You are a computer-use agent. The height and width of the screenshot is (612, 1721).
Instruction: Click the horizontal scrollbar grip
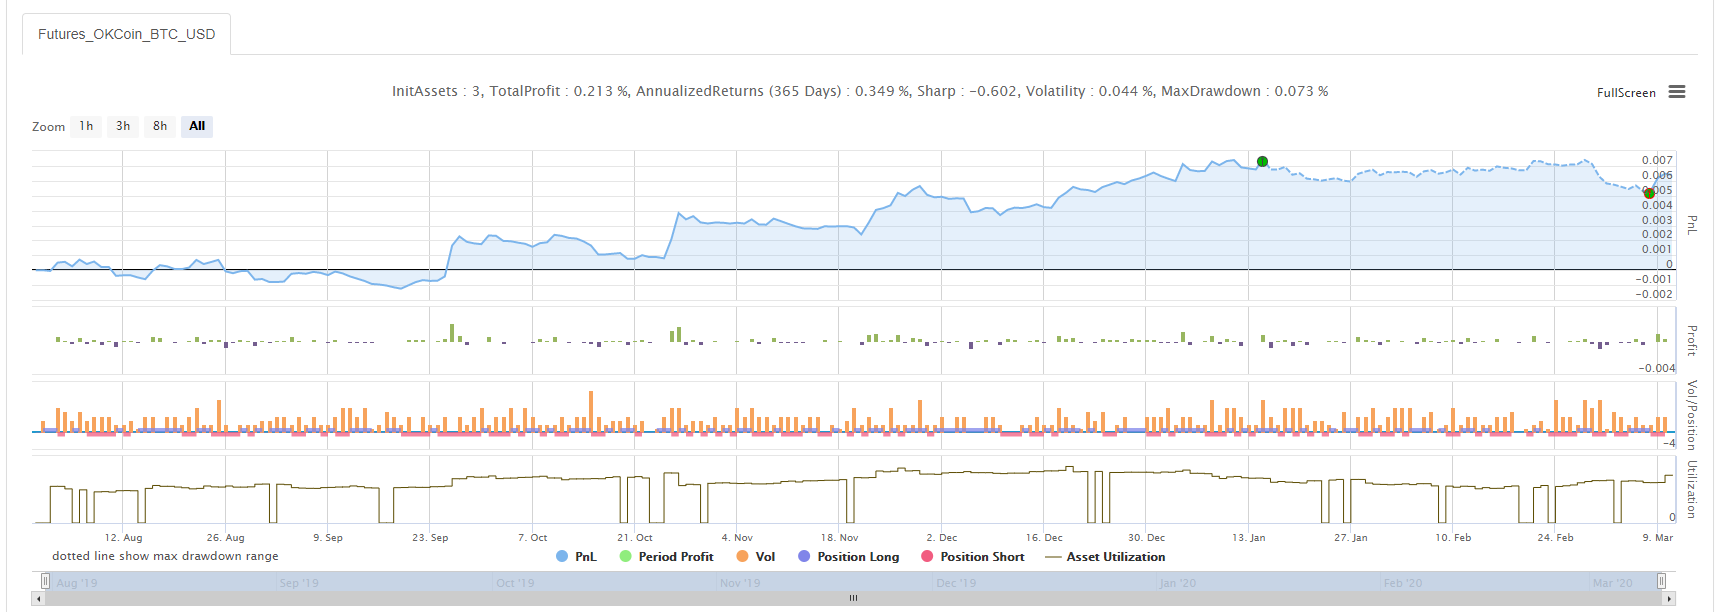coord(853,598)
